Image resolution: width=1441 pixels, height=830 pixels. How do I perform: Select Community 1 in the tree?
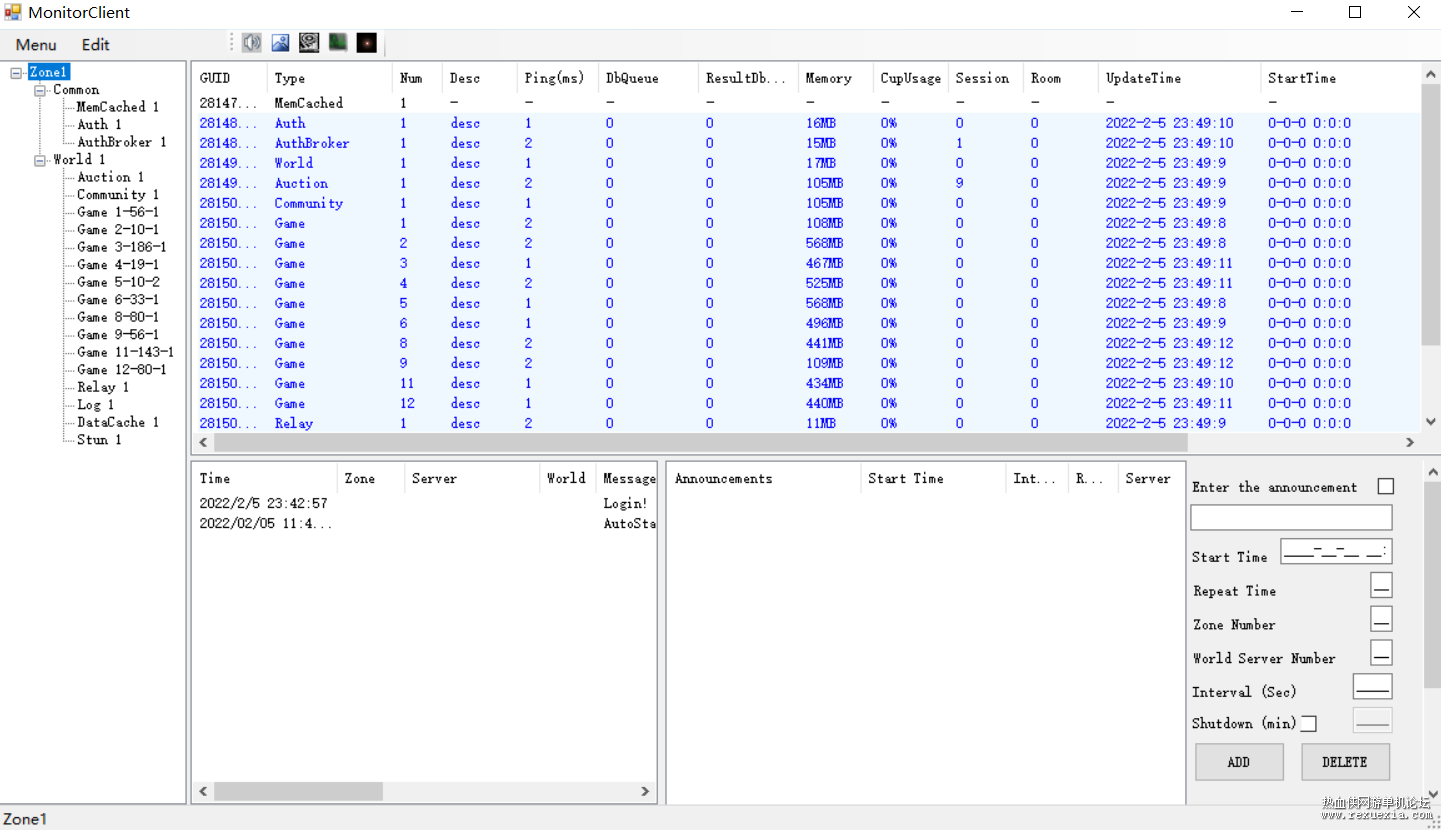pyautogui.click(x=118, y=195)
